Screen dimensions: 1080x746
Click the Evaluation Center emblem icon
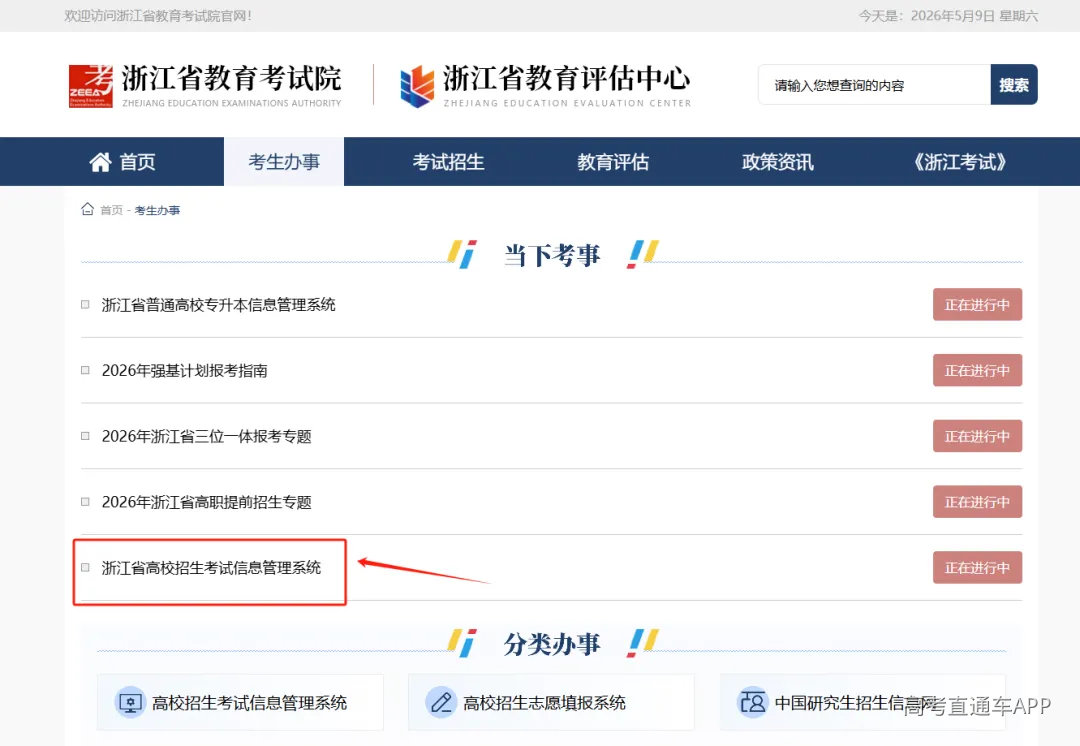click(417, 86)
